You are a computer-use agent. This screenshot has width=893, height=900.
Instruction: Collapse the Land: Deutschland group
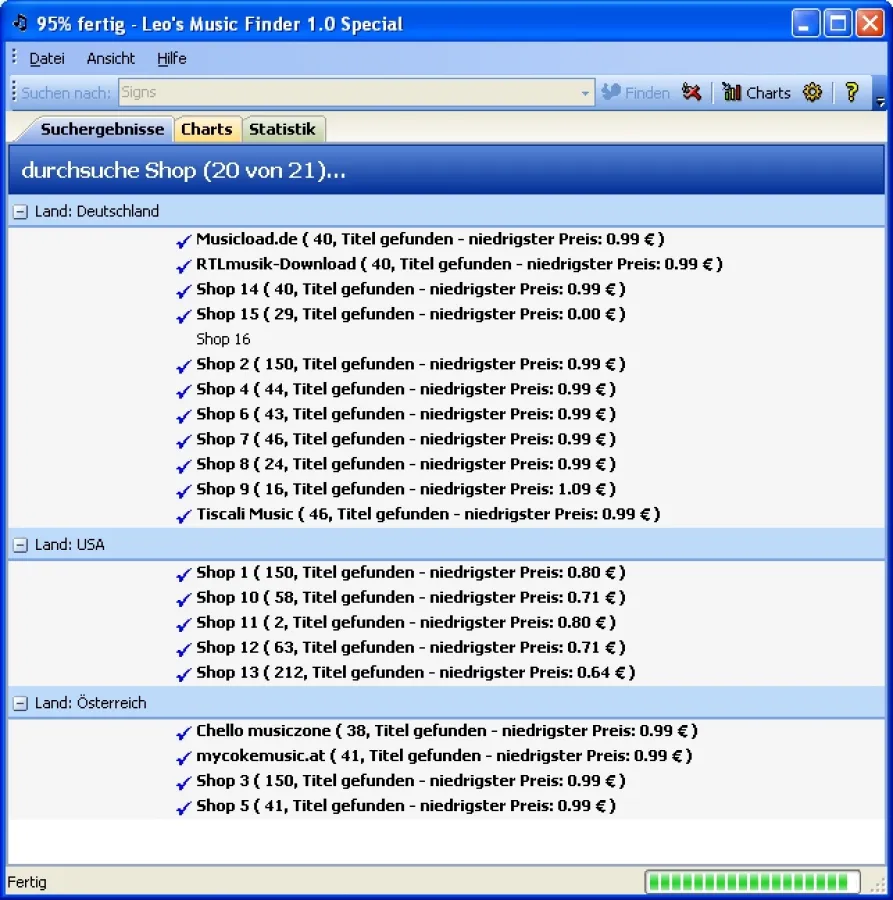[x=20, y=212]
